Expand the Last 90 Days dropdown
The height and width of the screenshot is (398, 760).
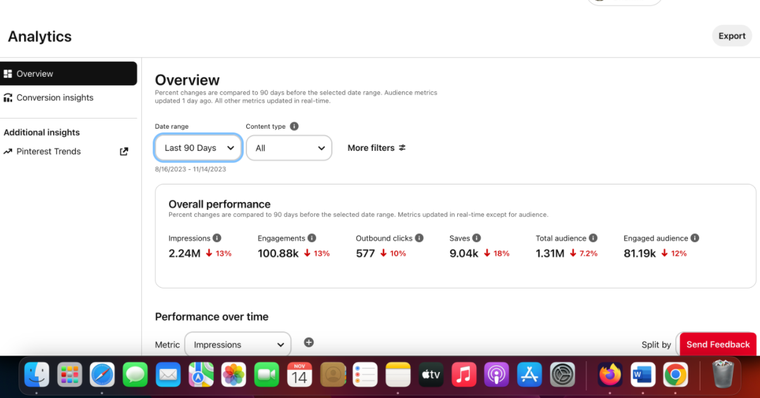pyautogui.click(x=198, y=148)
